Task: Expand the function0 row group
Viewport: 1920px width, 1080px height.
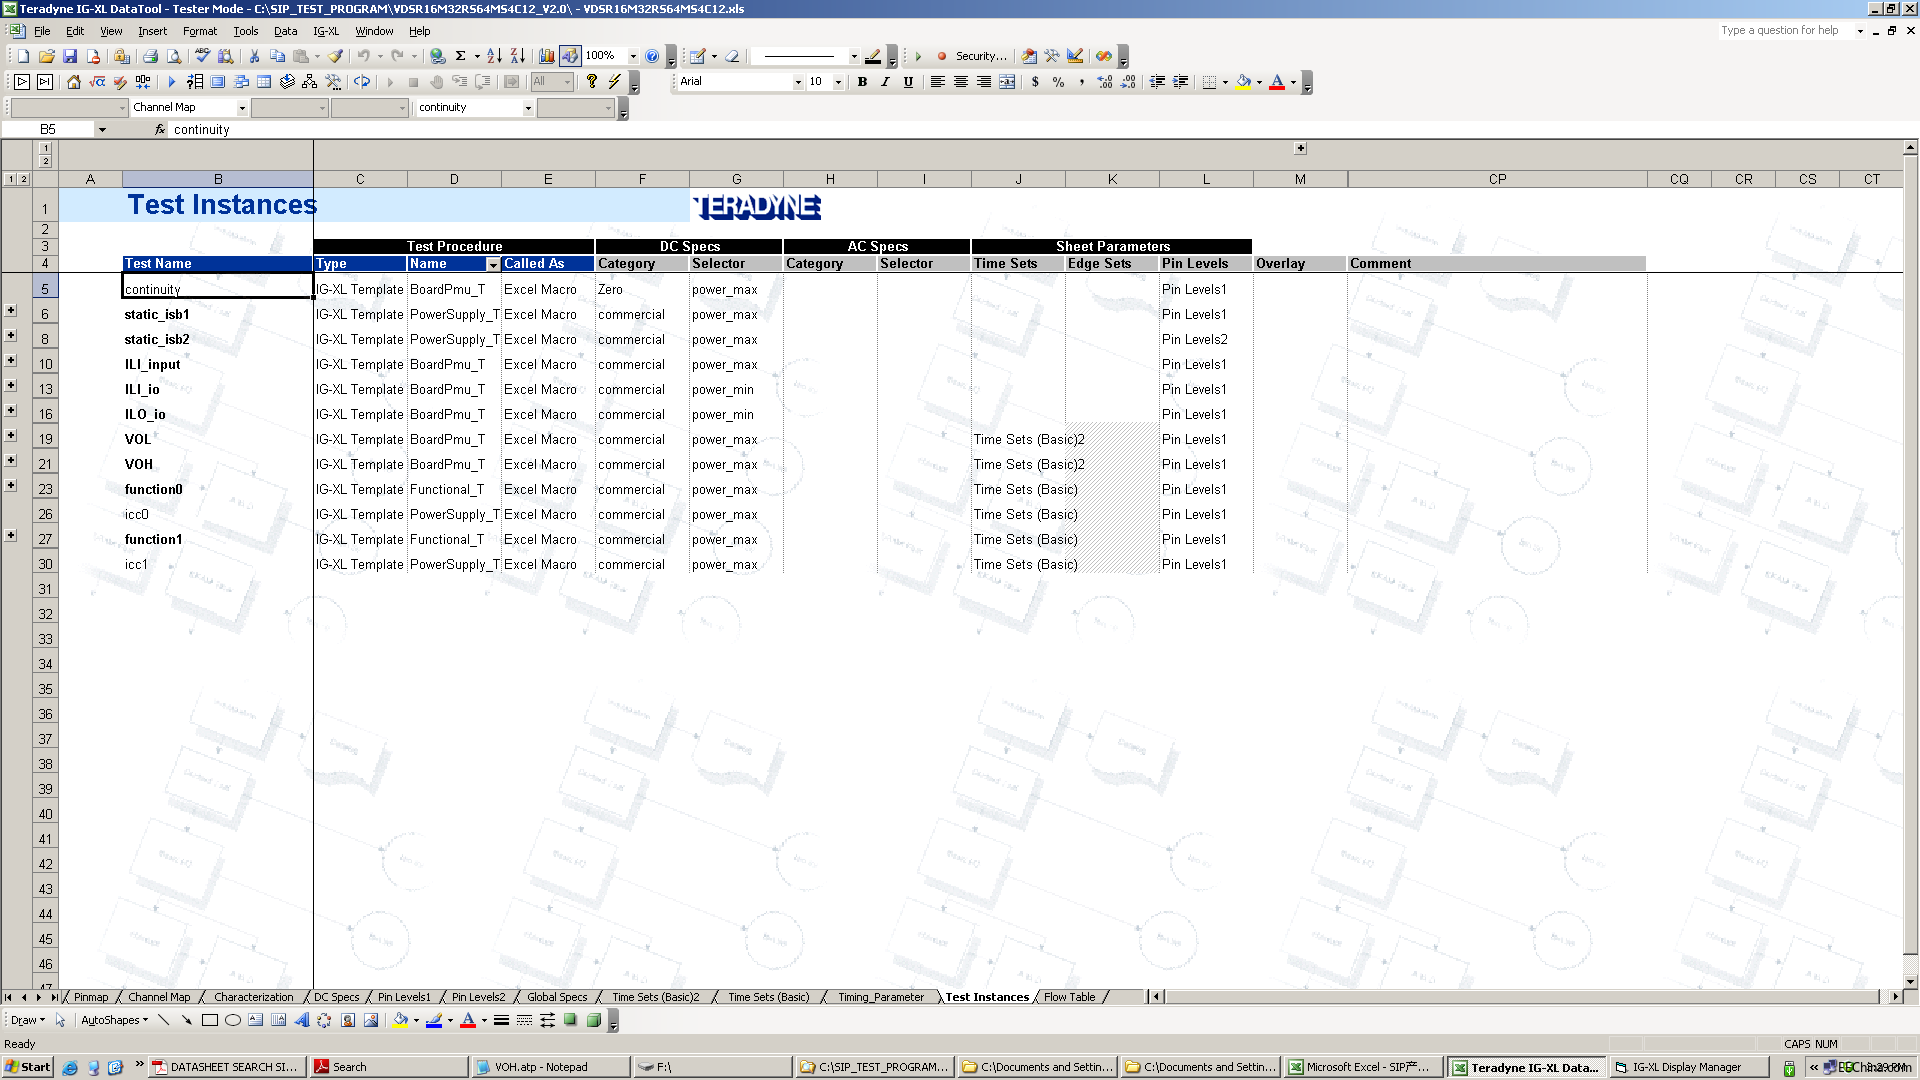Action: click(x=11, y=486)
